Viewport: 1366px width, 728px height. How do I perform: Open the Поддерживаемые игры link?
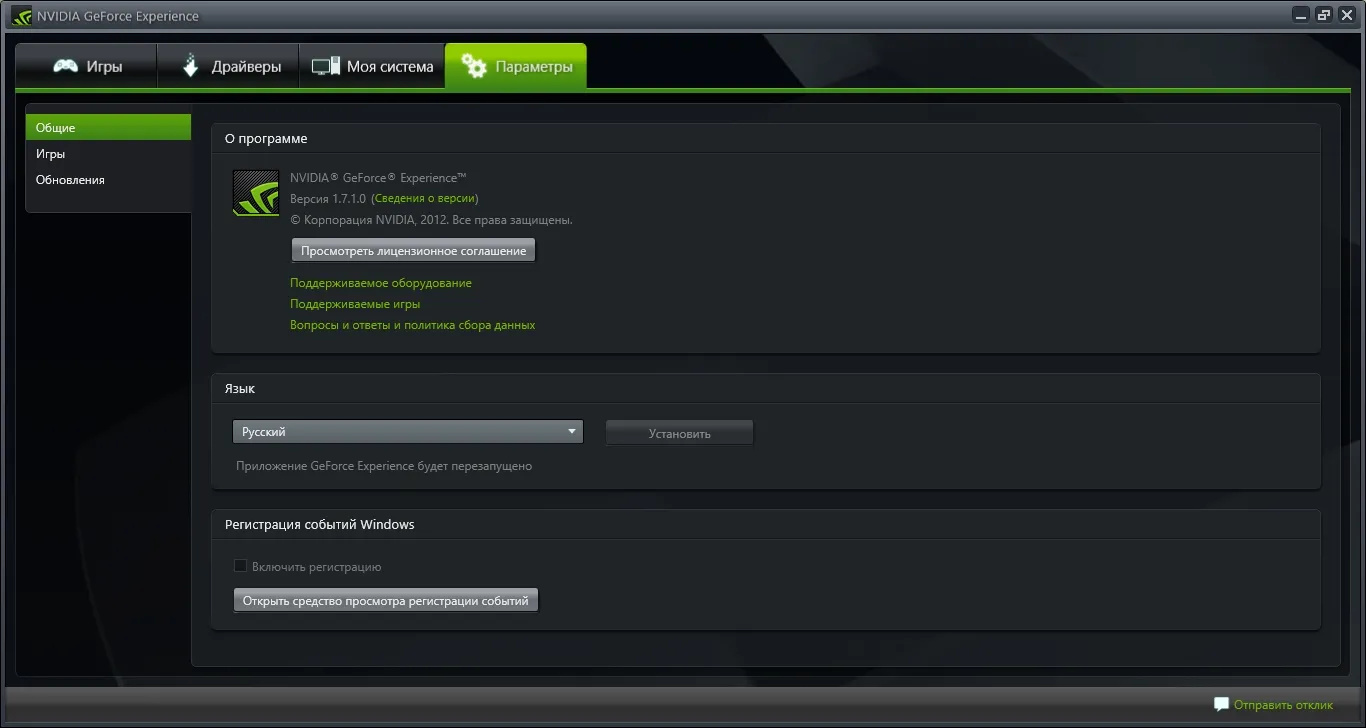tap(355, 304)
